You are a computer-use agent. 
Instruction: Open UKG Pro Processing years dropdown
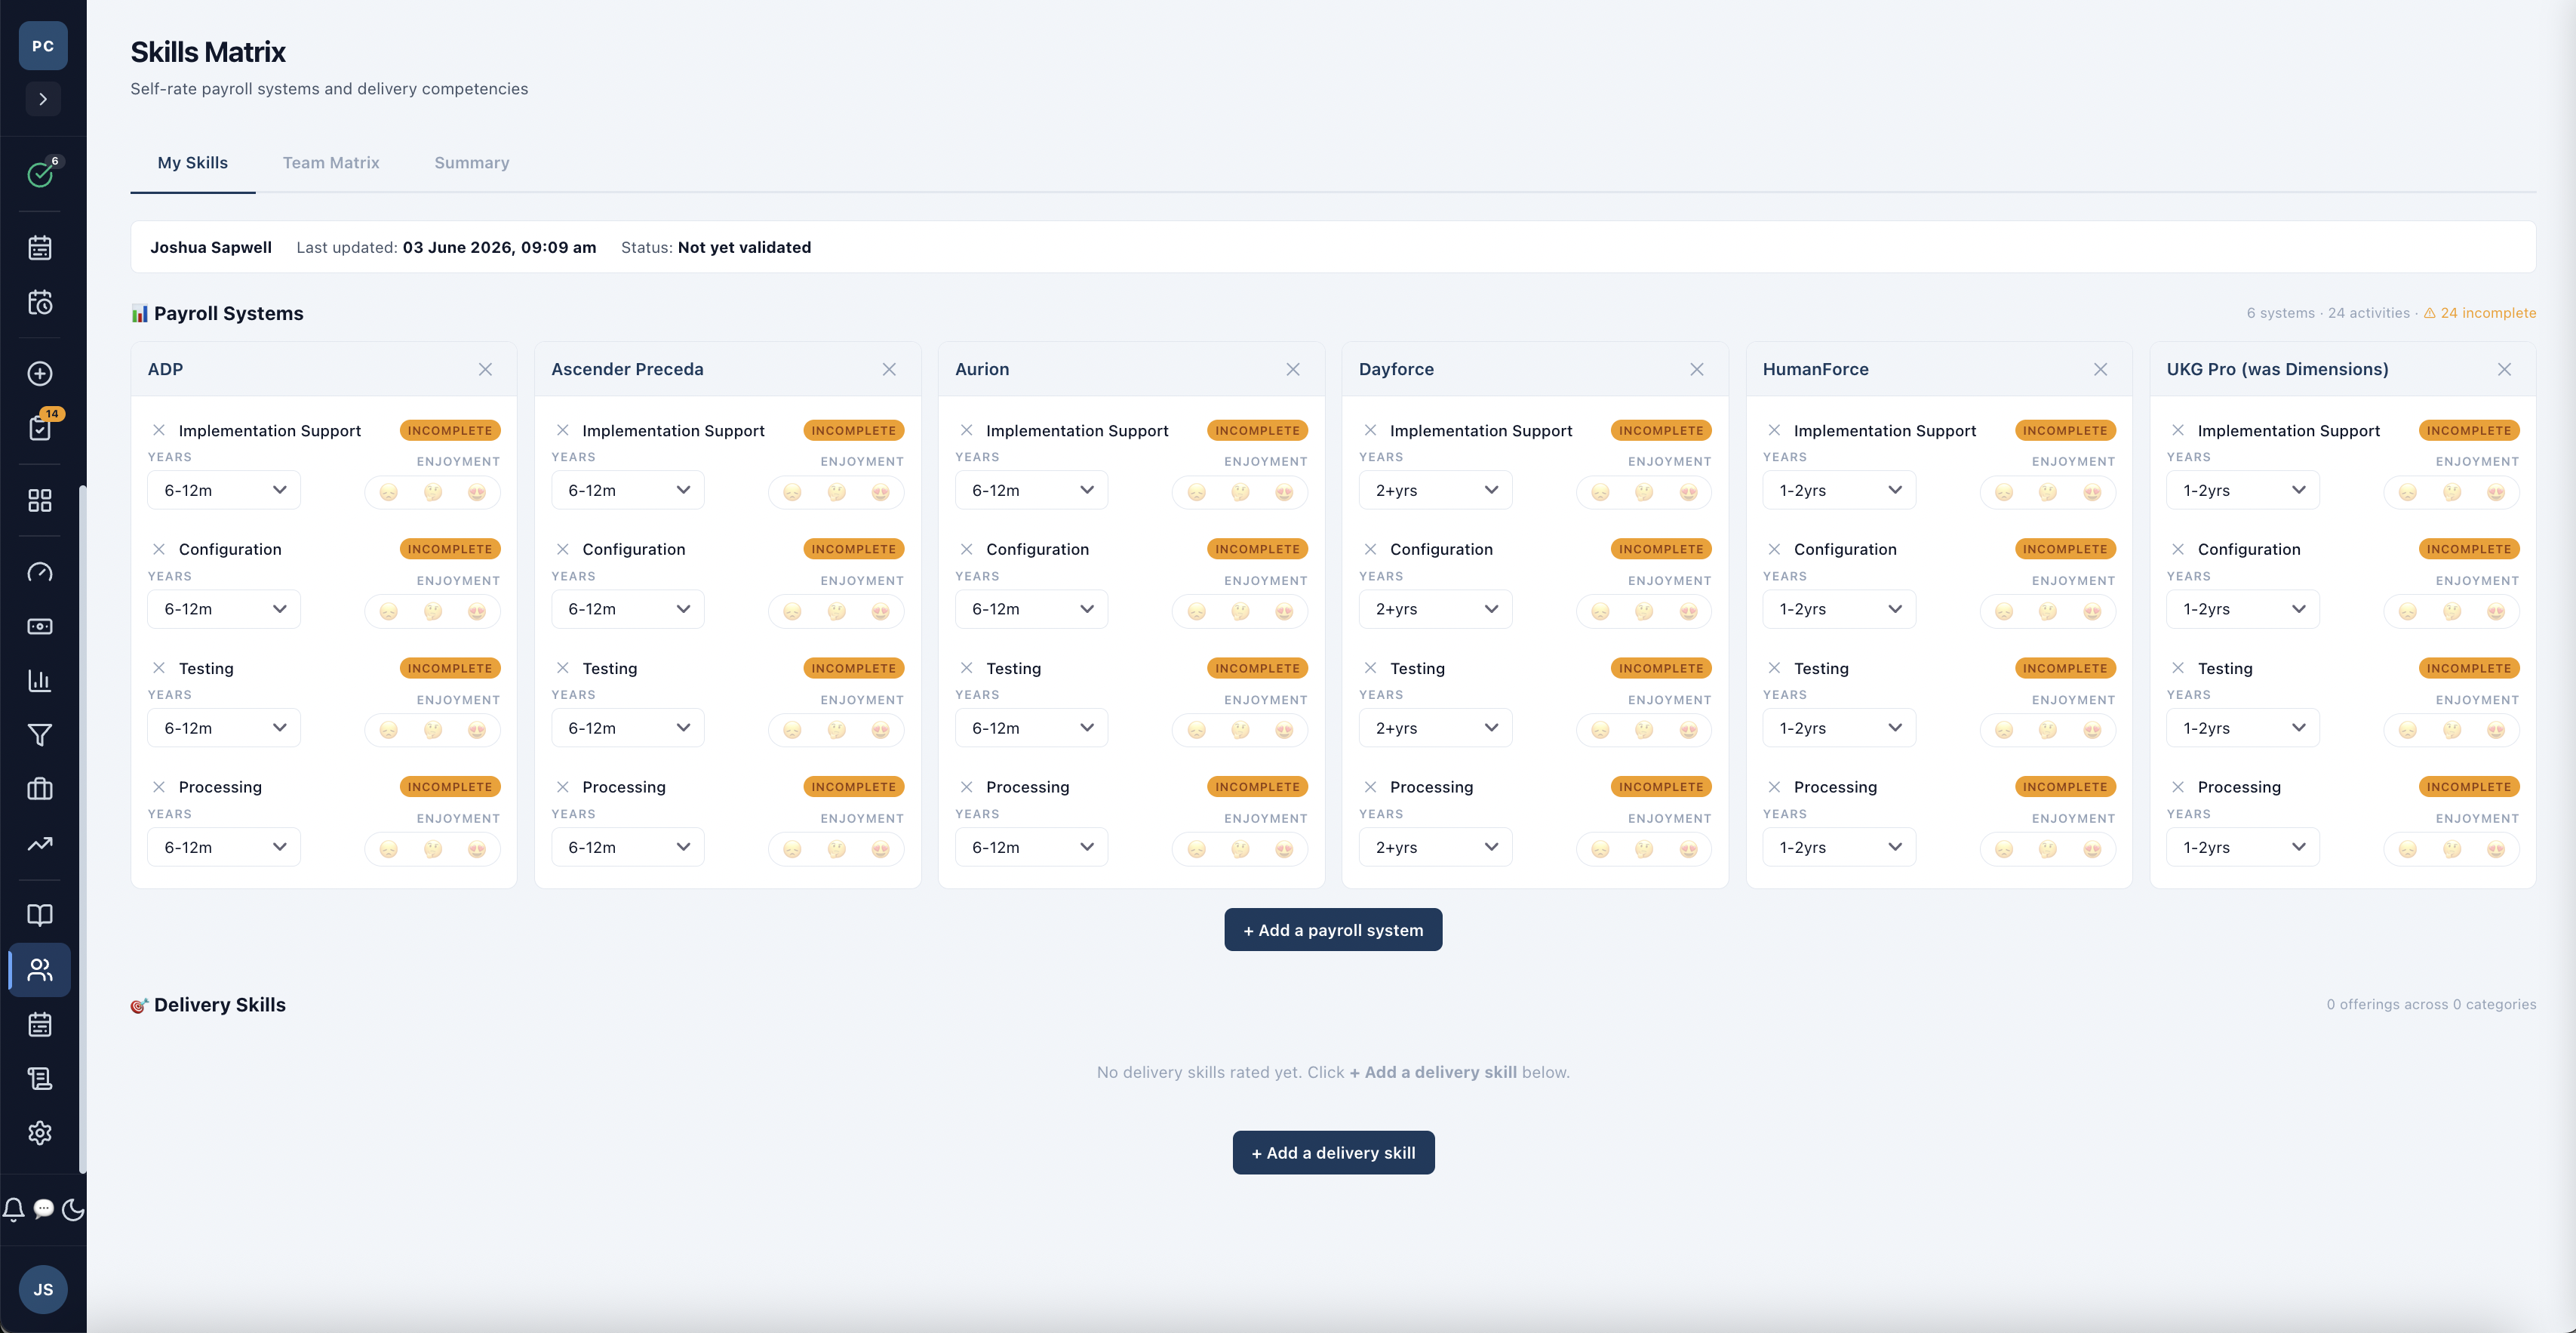2244,847
